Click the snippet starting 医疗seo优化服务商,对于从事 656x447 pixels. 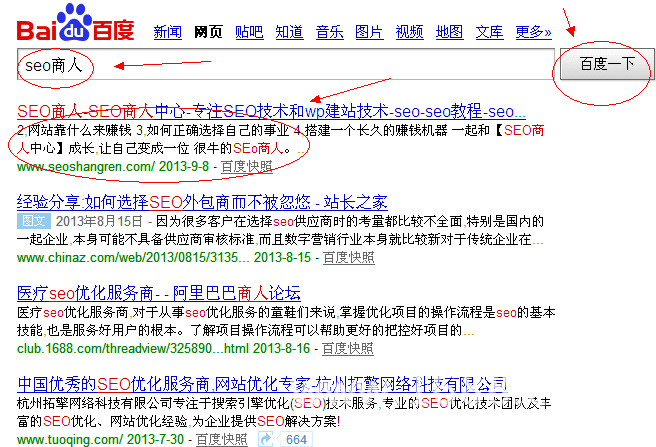[x=286, y=321]
